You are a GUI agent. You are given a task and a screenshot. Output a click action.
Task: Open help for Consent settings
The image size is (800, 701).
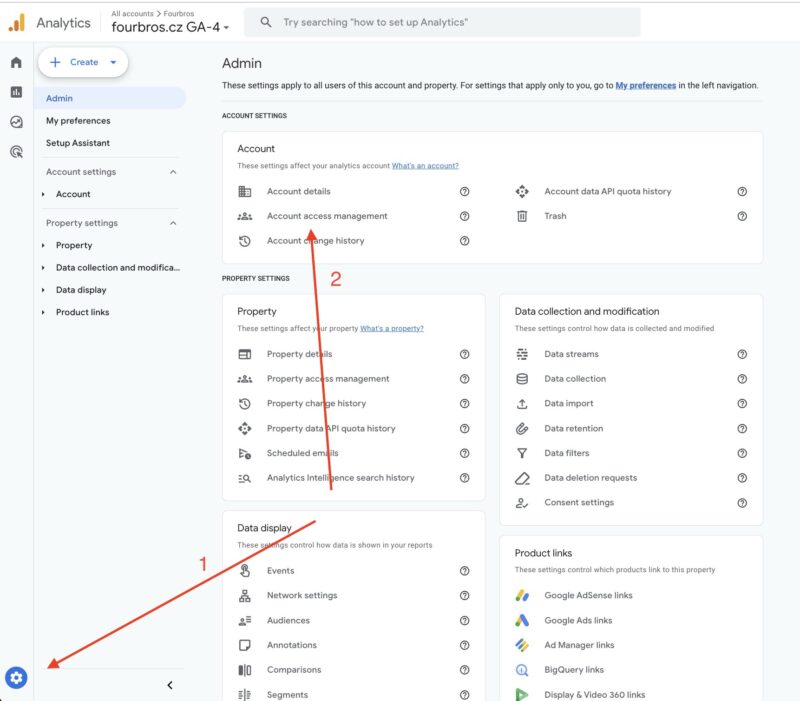click(x=742, y=503)
